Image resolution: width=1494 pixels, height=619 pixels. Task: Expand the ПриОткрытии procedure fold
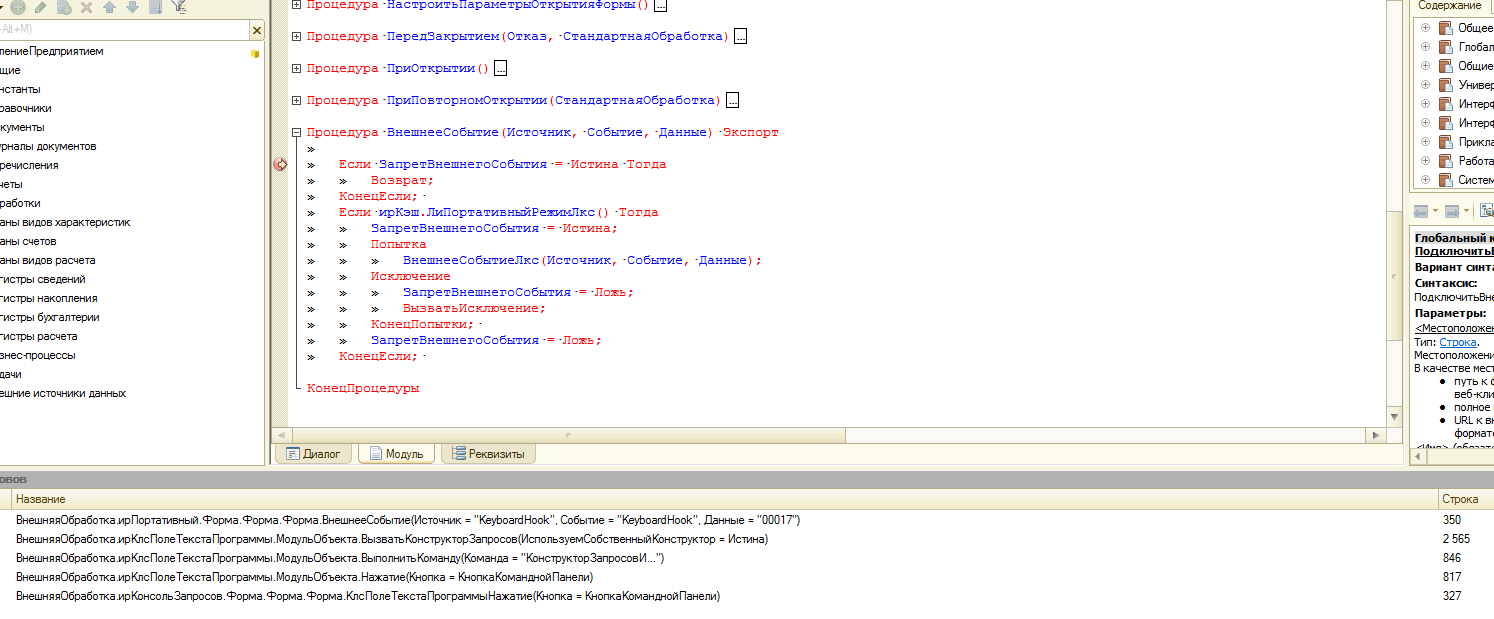point(296,68)
